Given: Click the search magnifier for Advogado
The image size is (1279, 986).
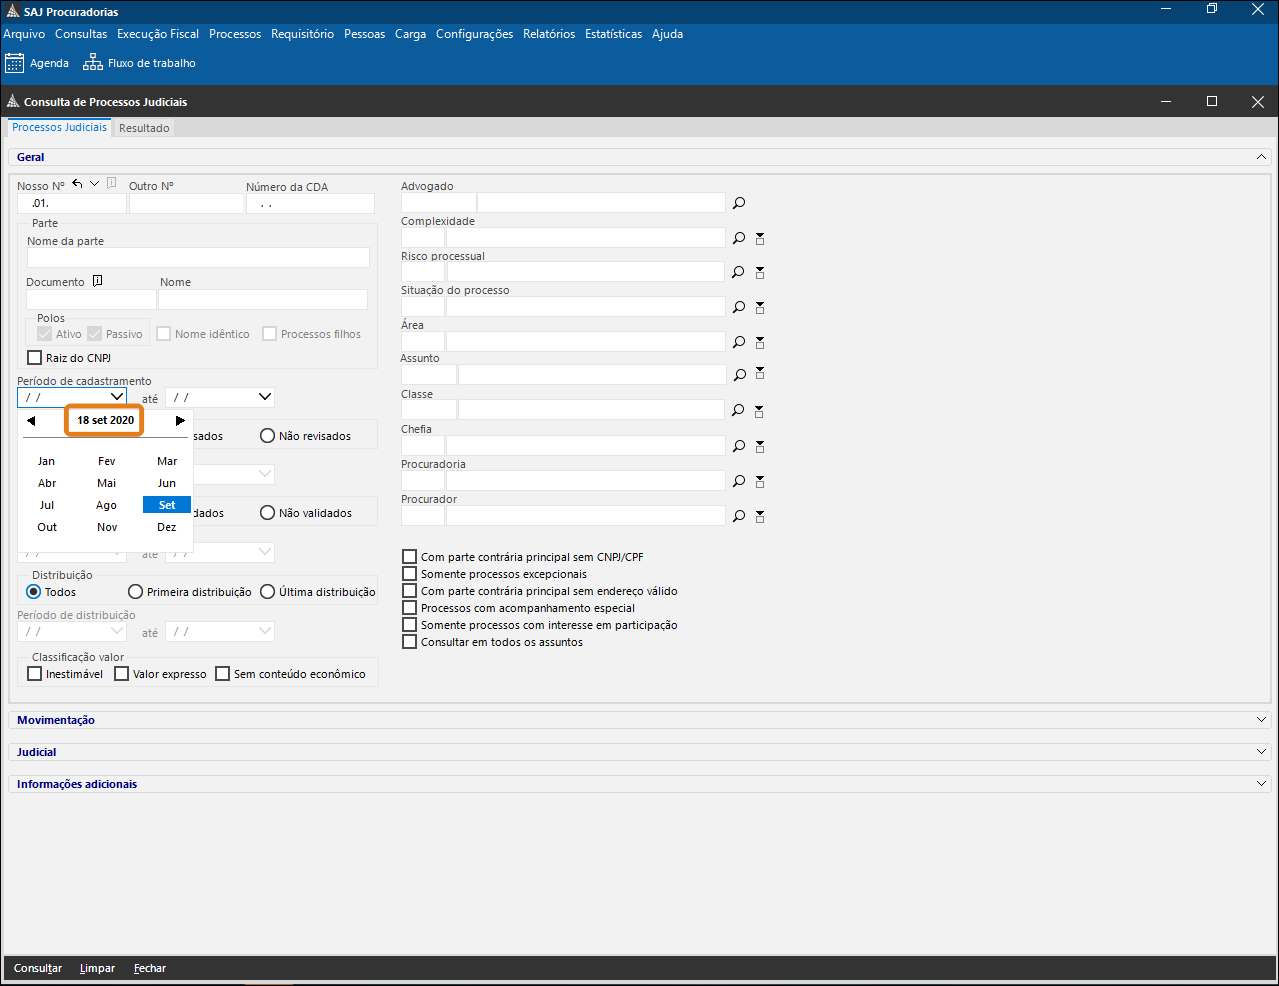Looking at the screenshot, I should click(x=739, y=203).
